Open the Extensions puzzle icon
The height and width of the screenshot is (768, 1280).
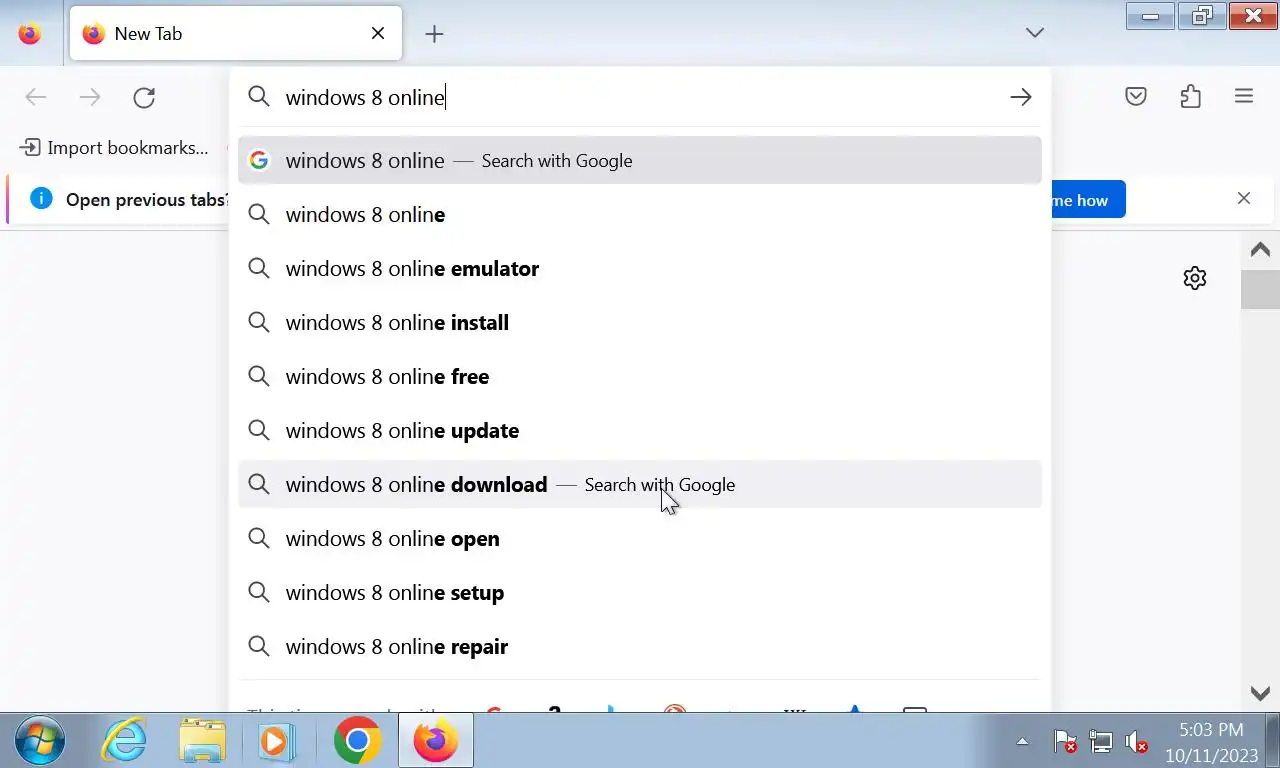click(1190, 97)
